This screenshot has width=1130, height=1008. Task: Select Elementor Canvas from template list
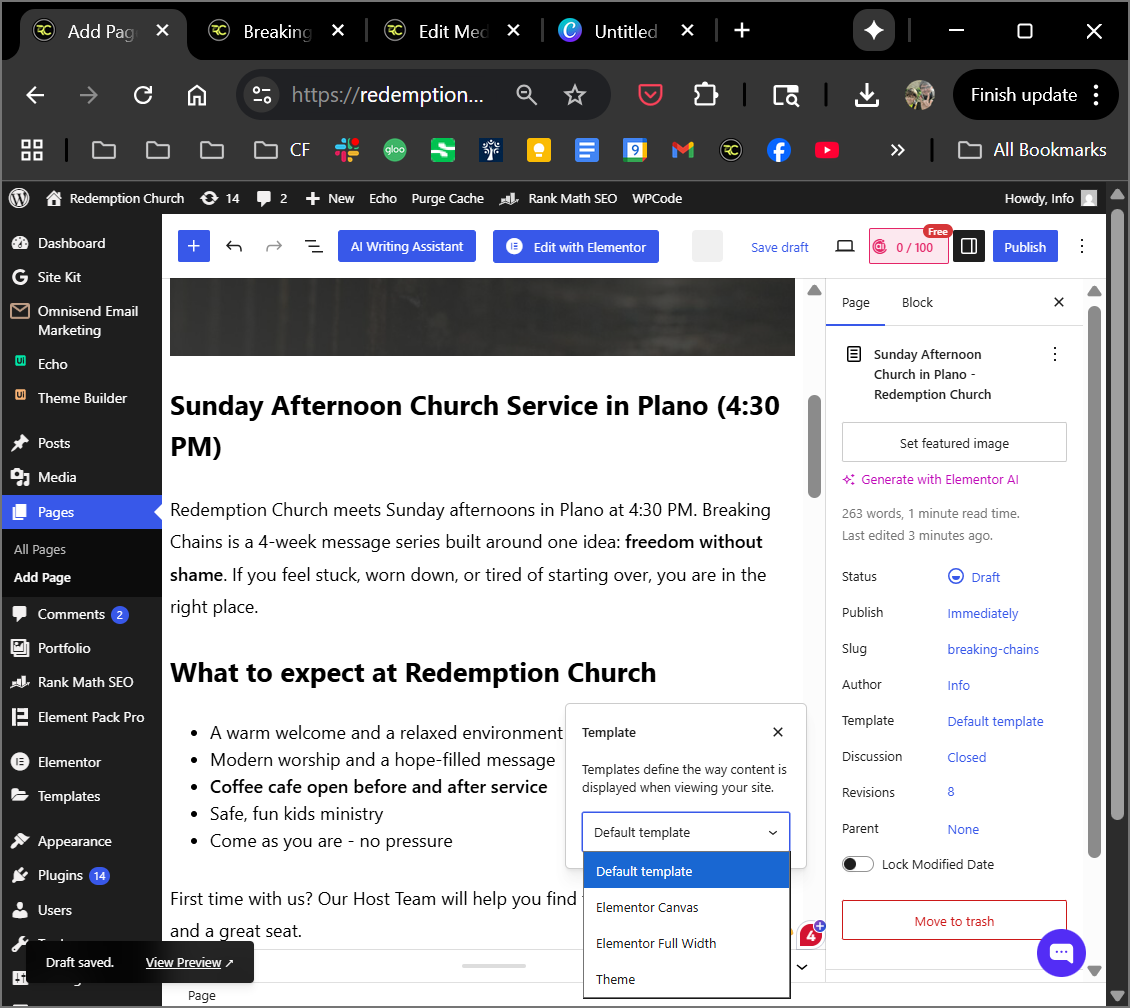click(647, 908)
